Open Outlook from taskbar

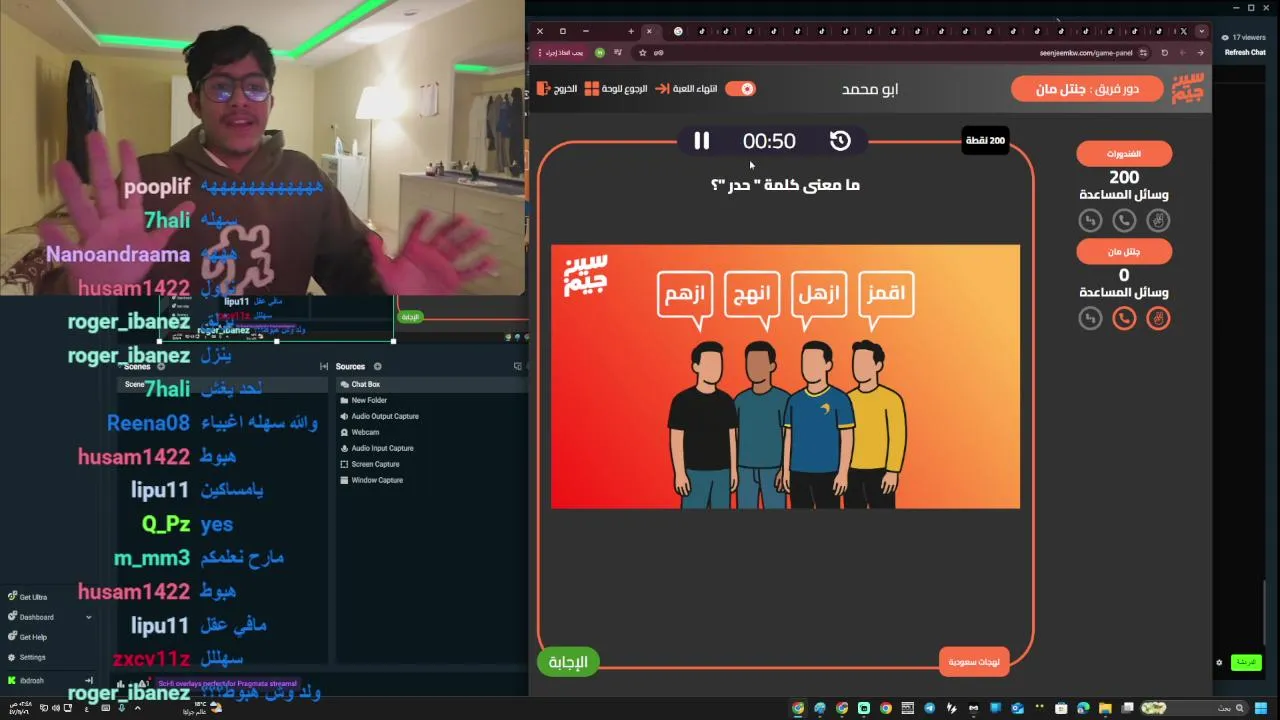(x=1017, y=708)
